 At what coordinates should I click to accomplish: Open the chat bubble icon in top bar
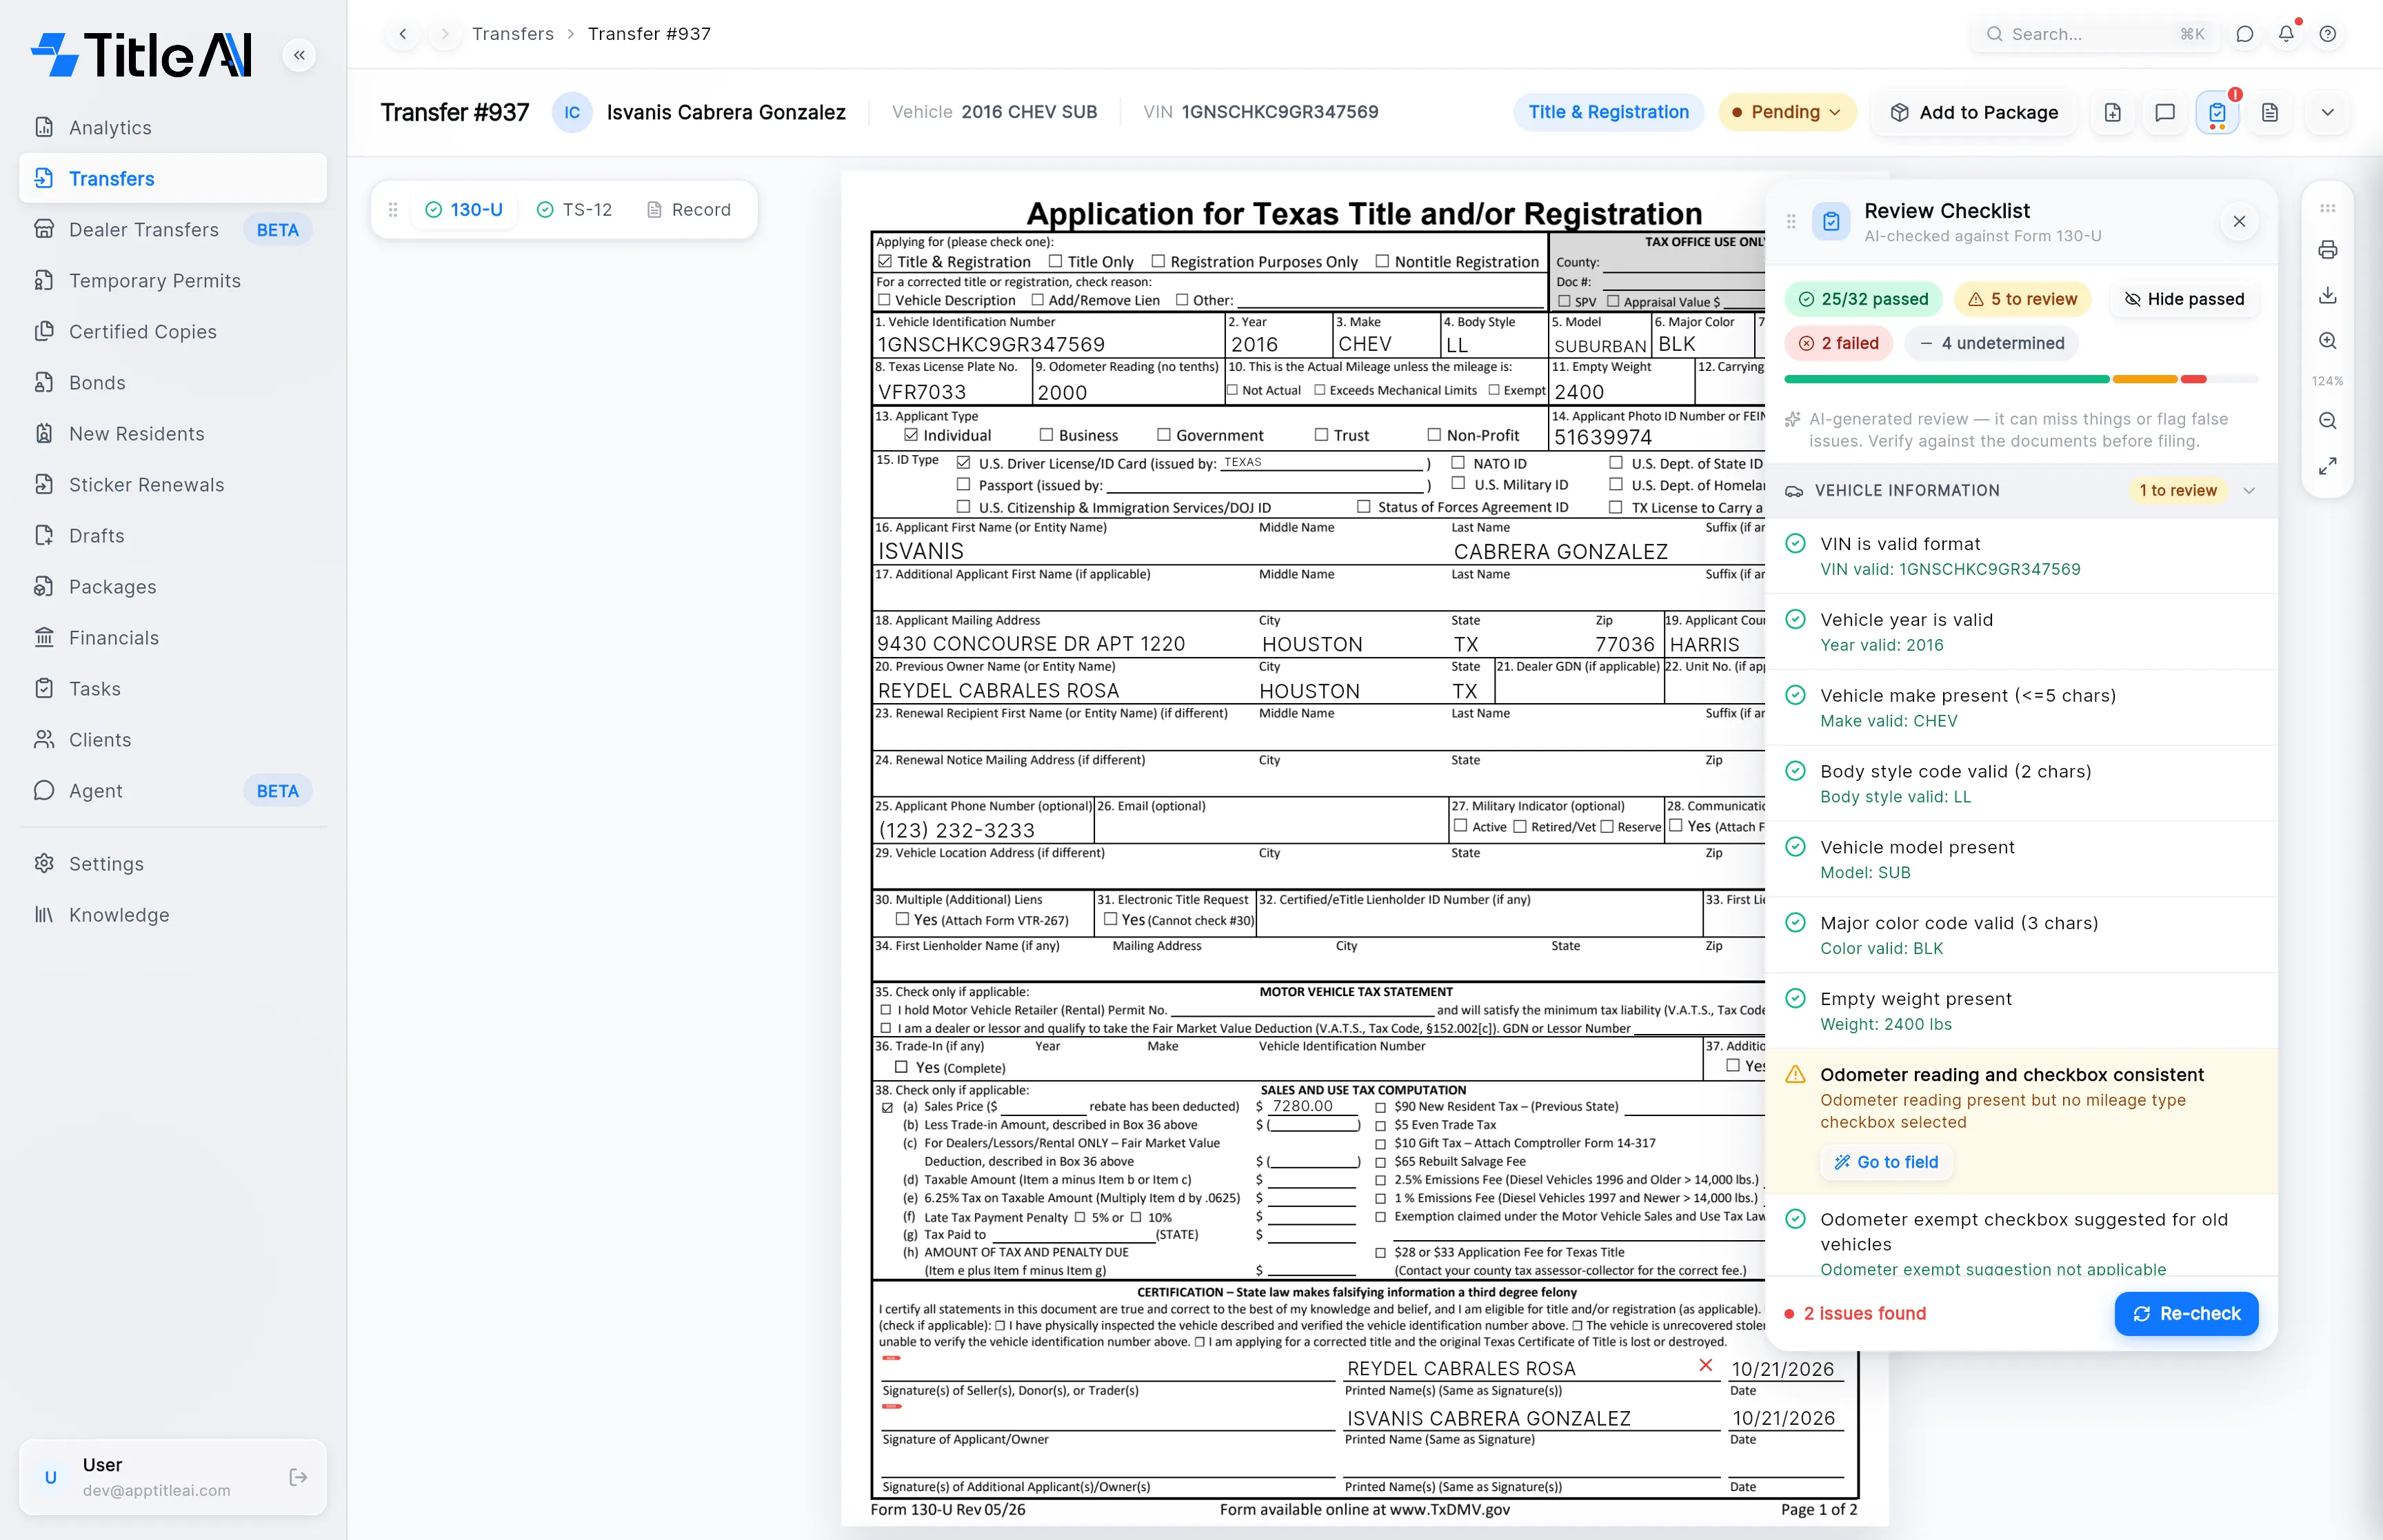click(2245, 34)
